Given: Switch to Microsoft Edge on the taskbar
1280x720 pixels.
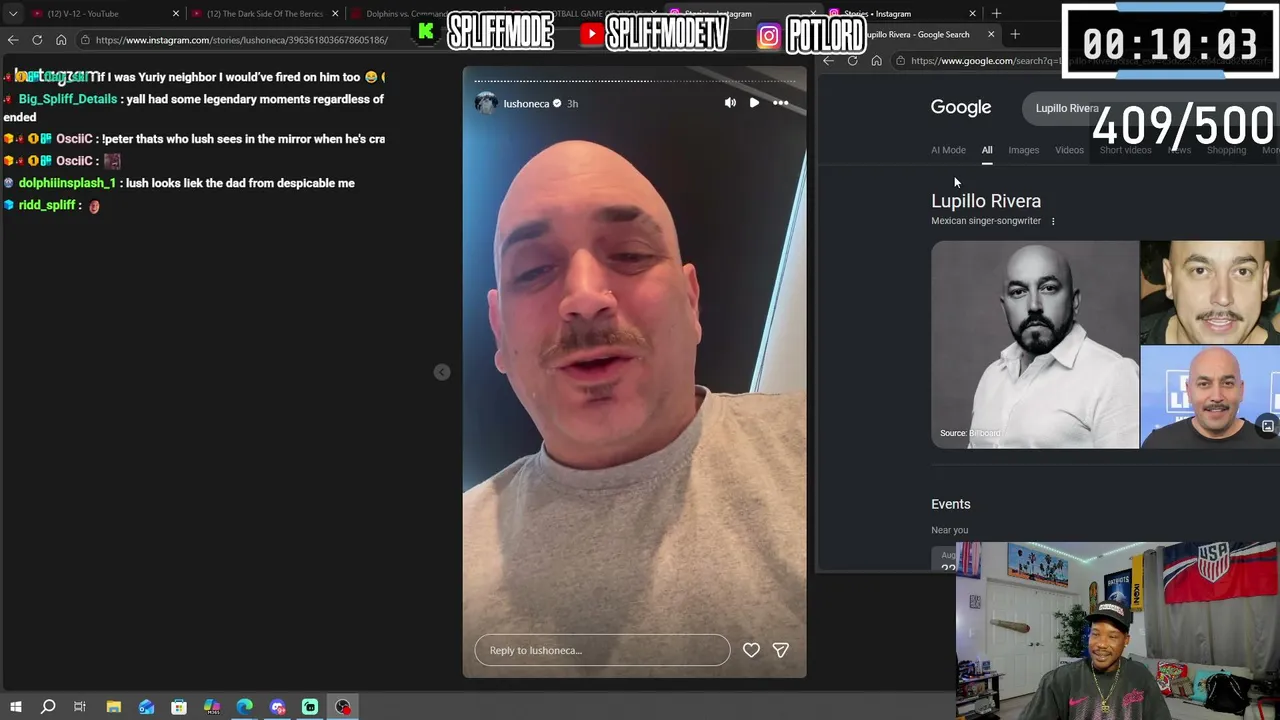Looking at the screenshot, I should [245, 707].
